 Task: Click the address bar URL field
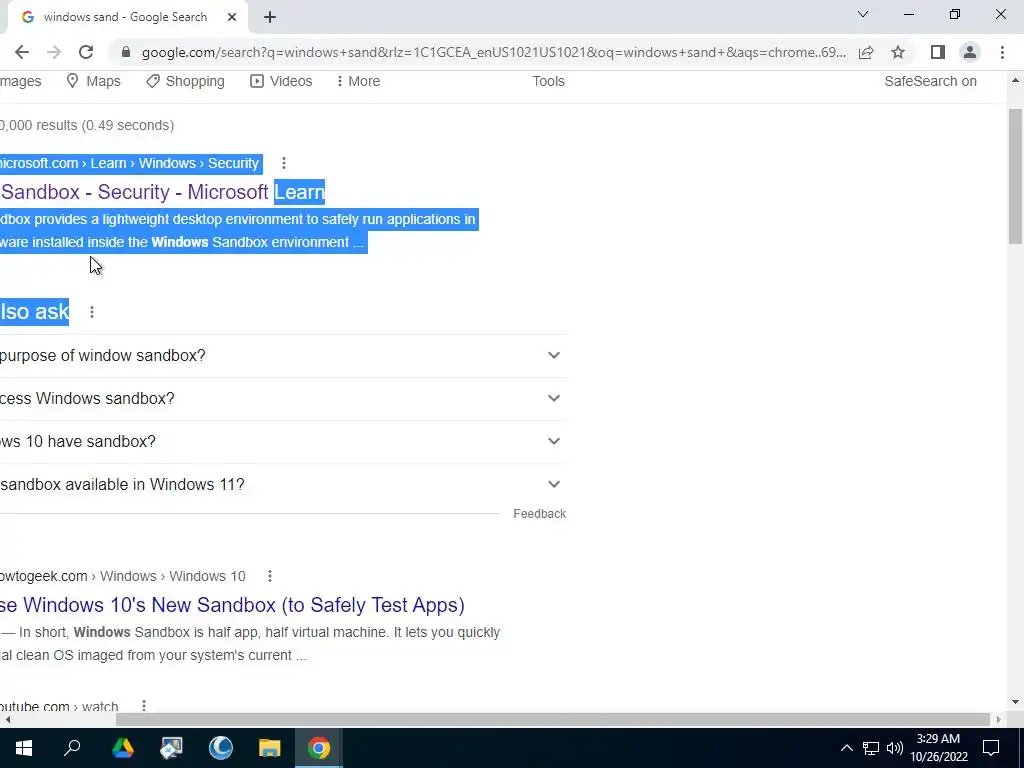click(494, 52)
